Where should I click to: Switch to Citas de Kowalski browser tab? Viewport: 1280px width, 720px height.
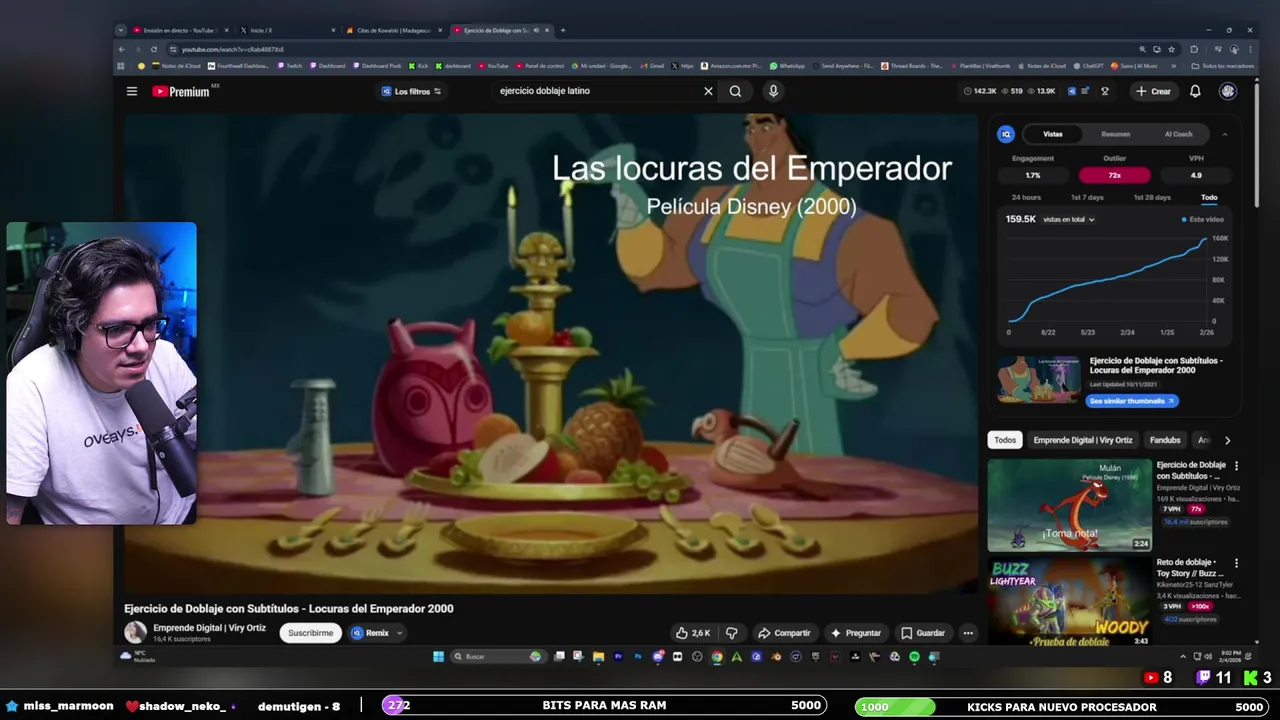(392, 30)
